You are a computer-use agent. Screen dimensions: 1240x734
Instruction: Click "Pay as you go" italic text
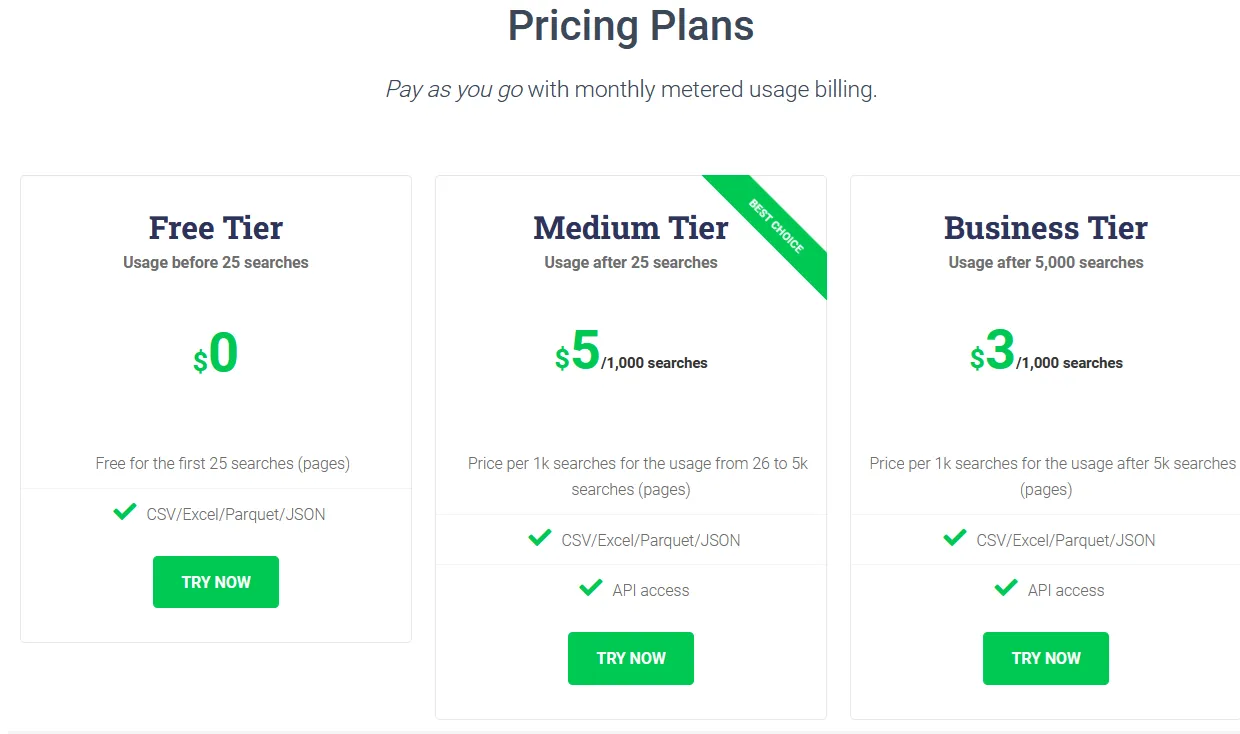tap(454, 90)
